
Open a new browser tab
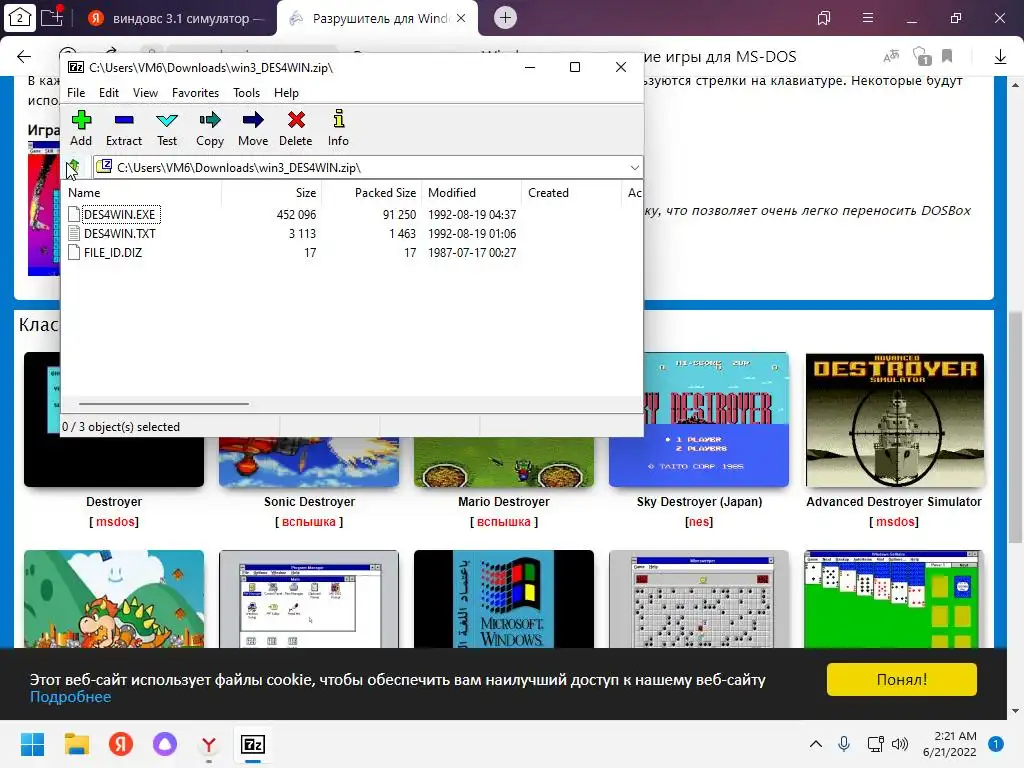click(x=505, y=18)
